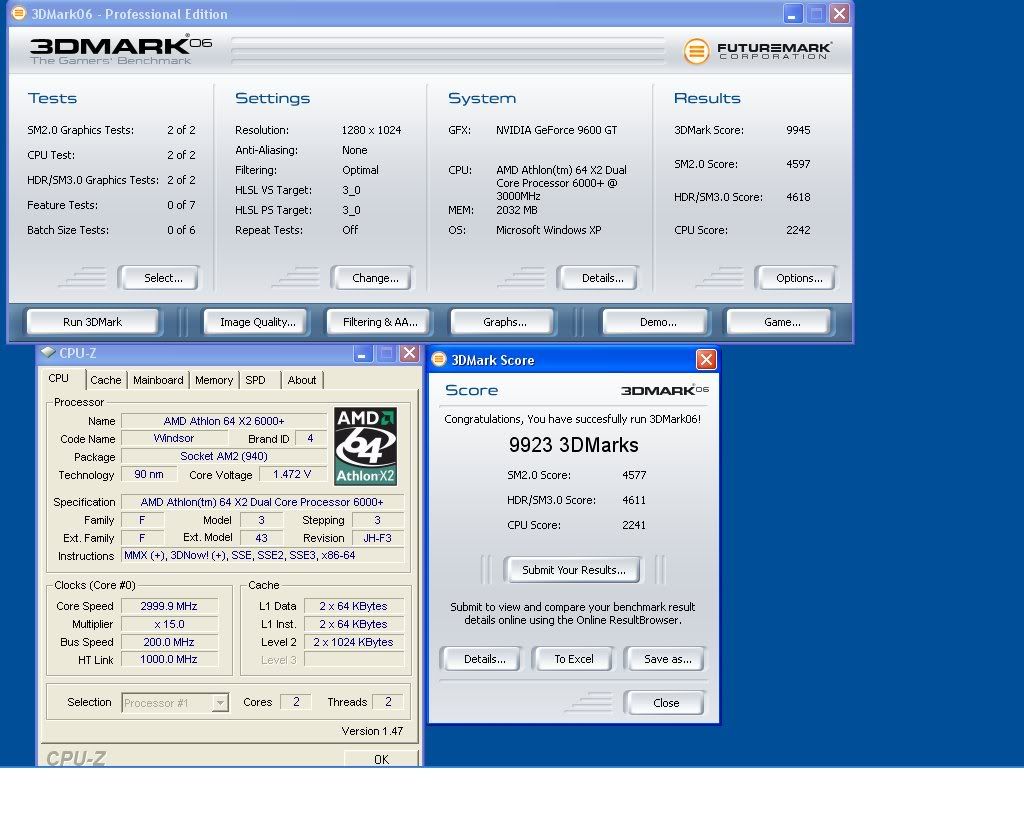Select the CPU tab in CPU-Z
The width and height of the screenshot is (1024, 824).
point(59,379)
